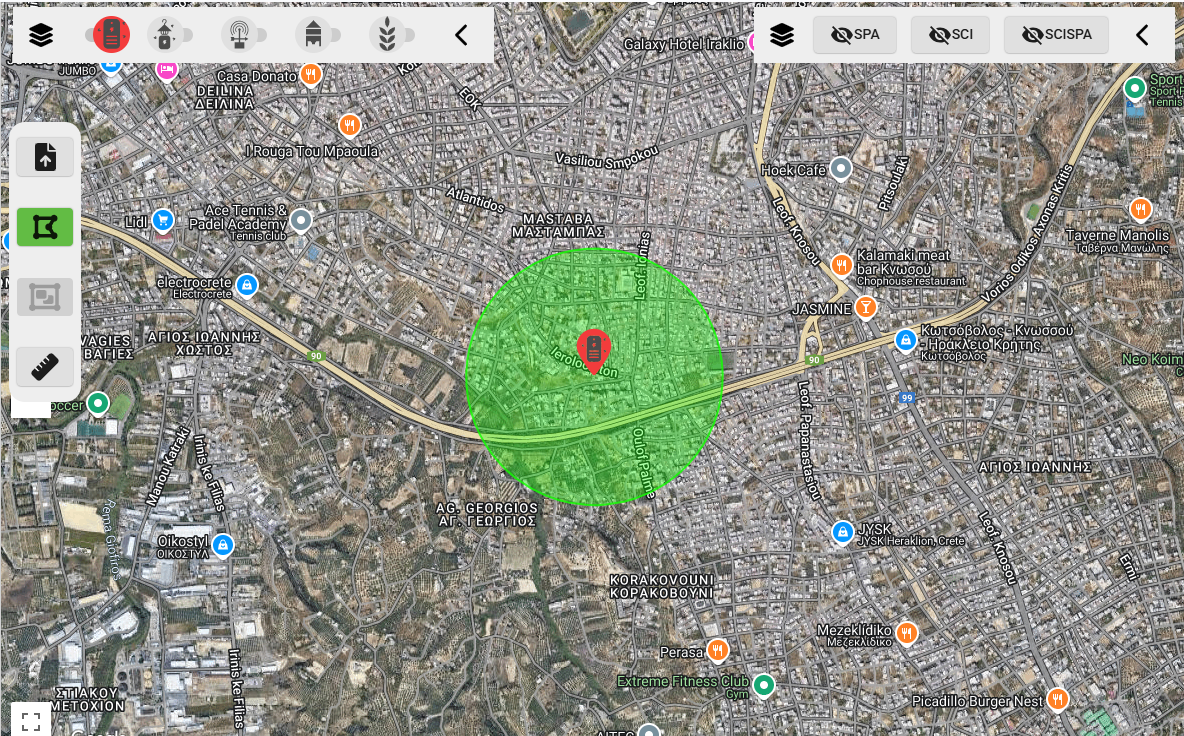Toggle the tower building layer switch

(316, 36)
